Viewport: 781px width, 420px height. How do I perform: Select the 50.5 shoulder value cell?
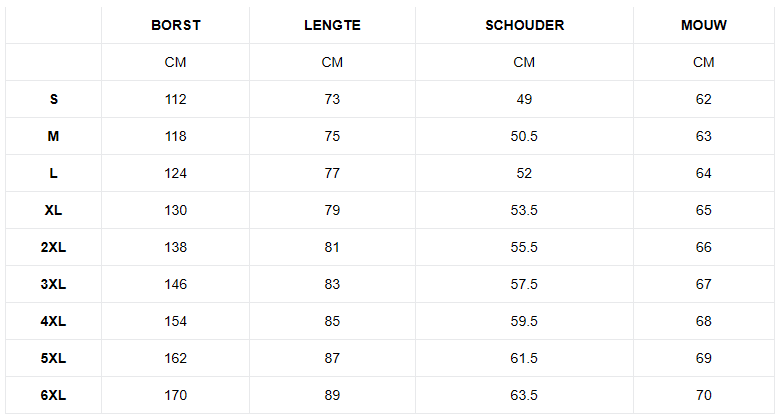[x=524, y=136]
